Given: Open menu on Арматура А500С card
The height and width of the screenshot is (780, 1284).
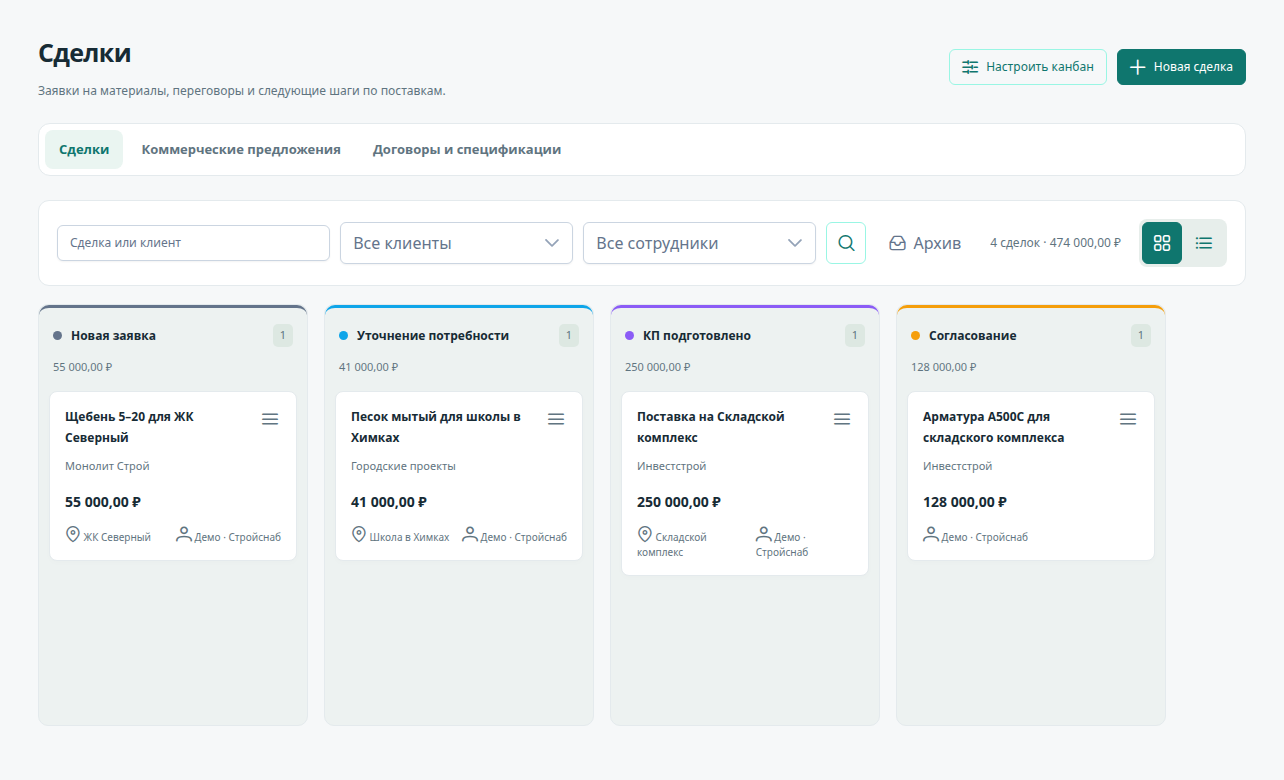Looking at the screenshot, I should pyautogui.click(x=1128, y=419).
